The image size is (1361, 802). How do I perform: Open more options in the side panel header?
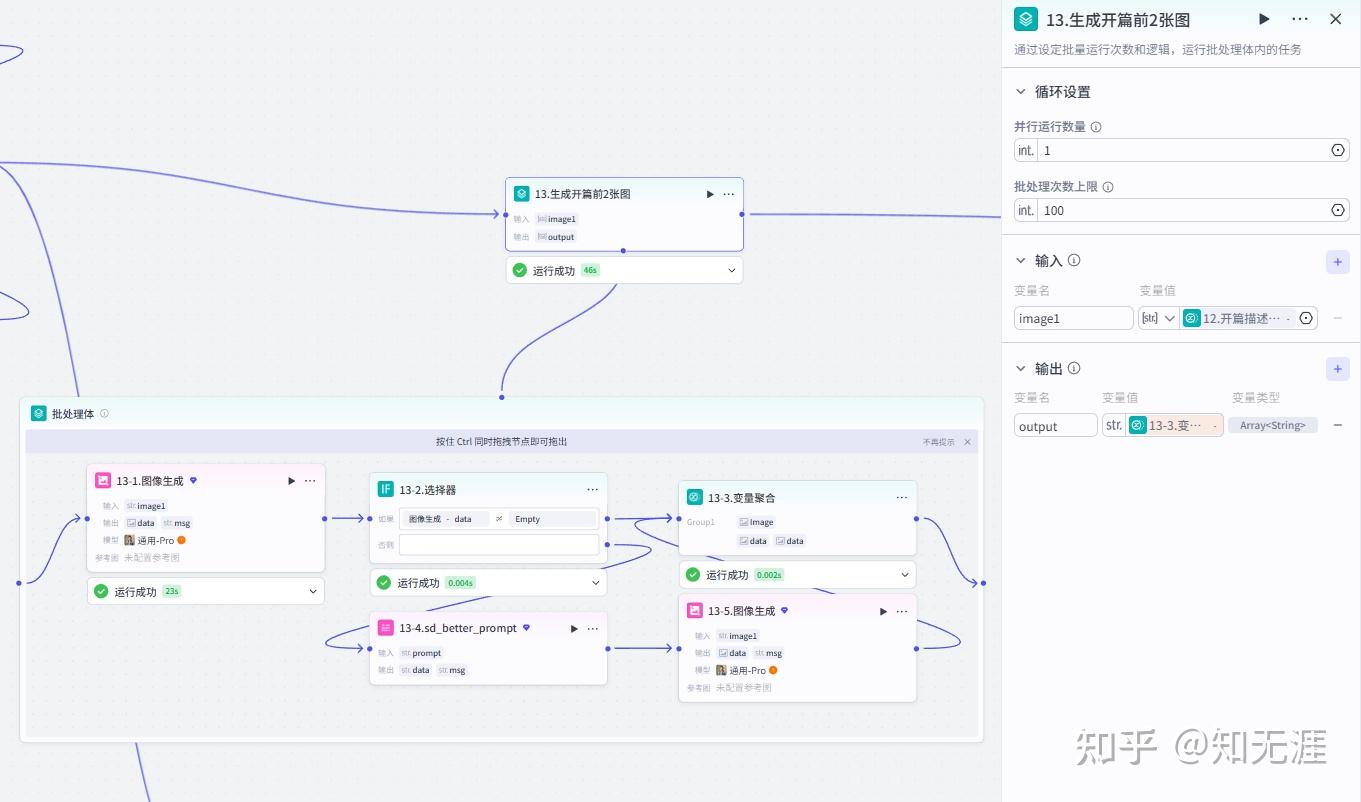(x=1300, y=19)
